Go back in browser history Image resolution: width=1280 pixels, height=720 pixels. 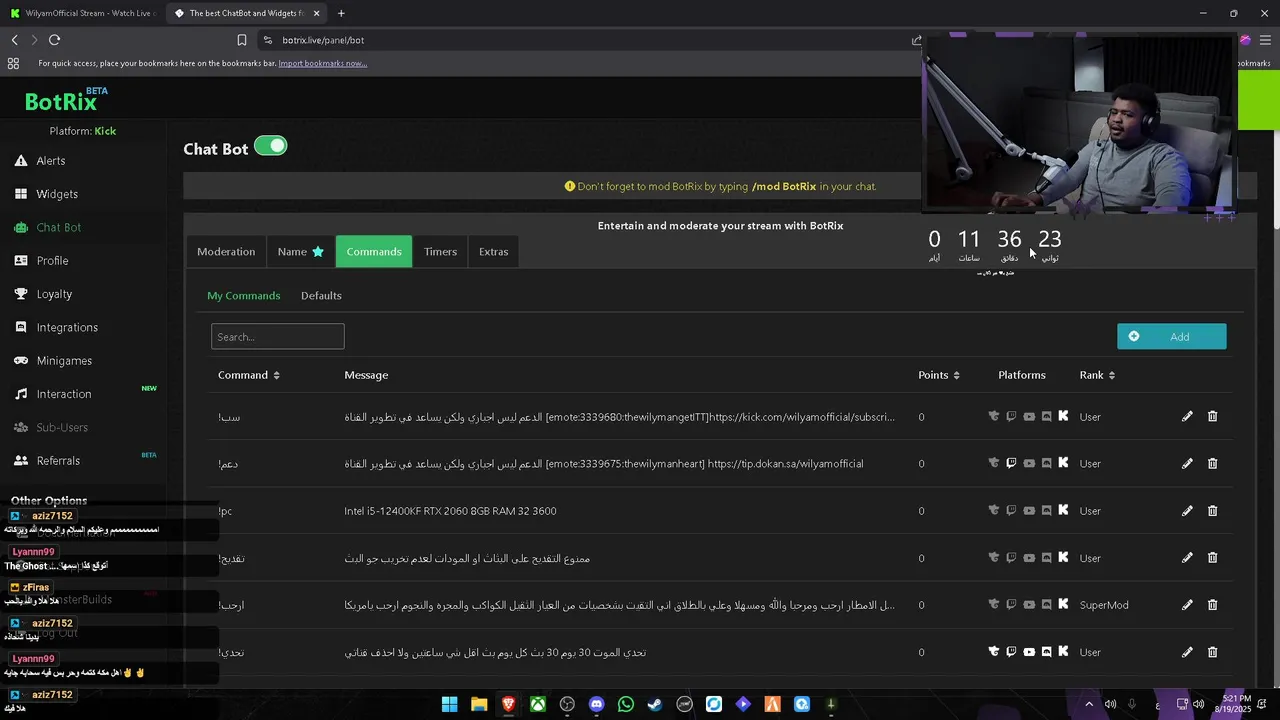click(14, 40)
